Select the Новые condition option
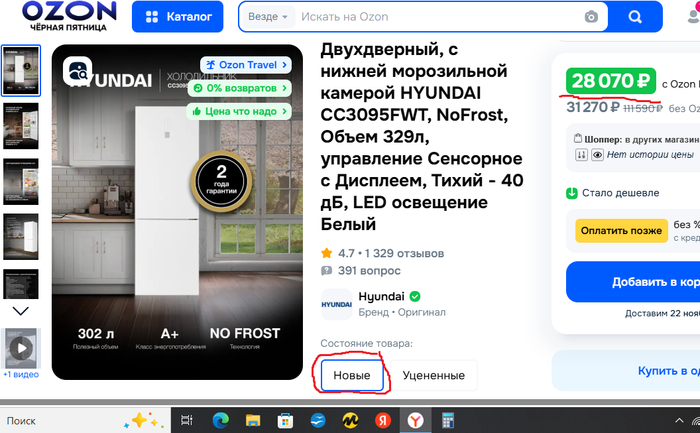Image resolution: width=700 pixels, height=433 pixels. pyautogui.click(x=352, y=375)
